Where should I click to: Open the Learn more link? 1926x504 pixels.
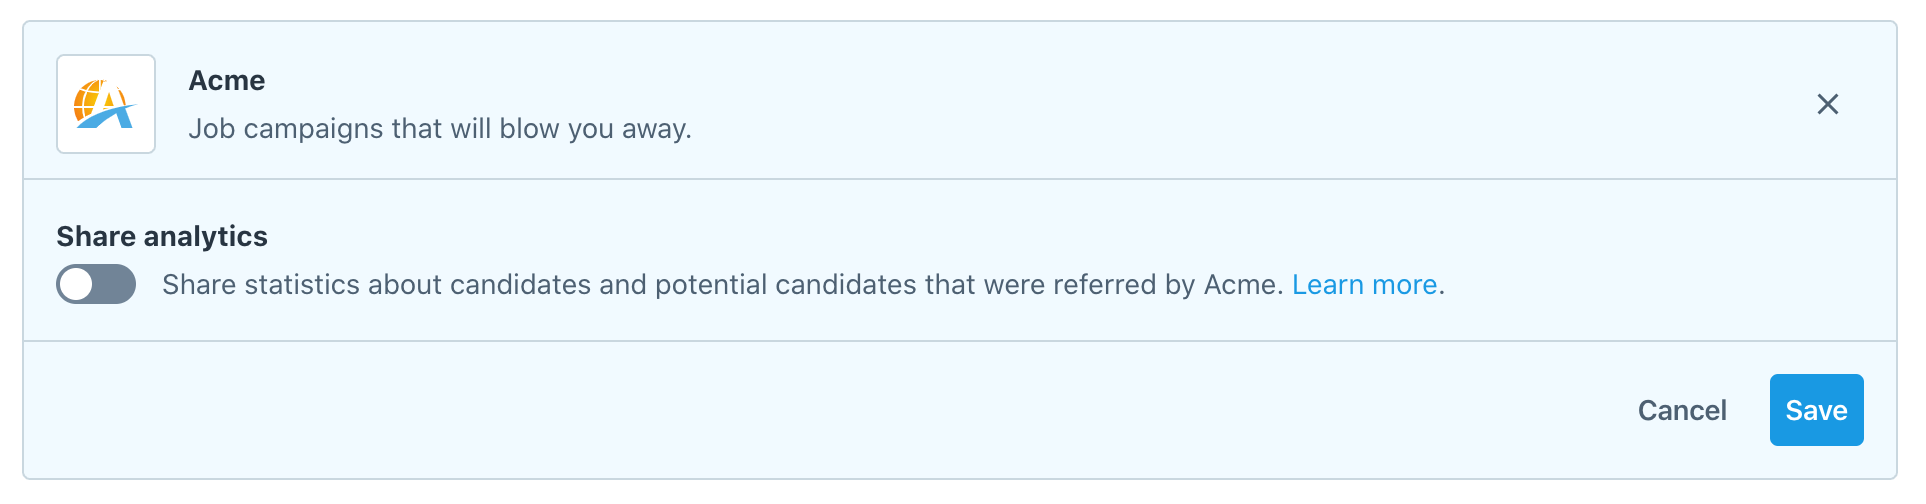[1364, 285]
